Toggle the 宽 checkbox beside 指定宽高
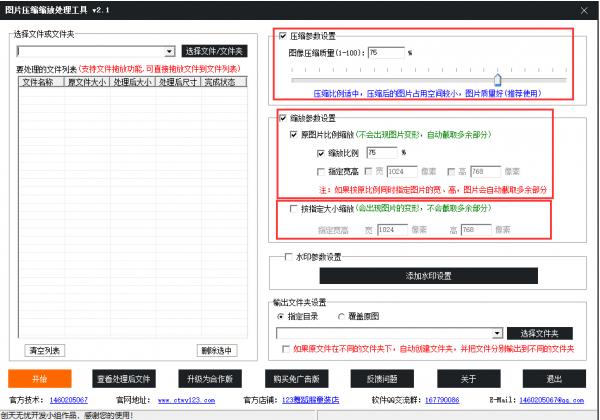Image resolution: width=600 pixels, height=420 pixels. pyautogui.click(x=368, y=171)
